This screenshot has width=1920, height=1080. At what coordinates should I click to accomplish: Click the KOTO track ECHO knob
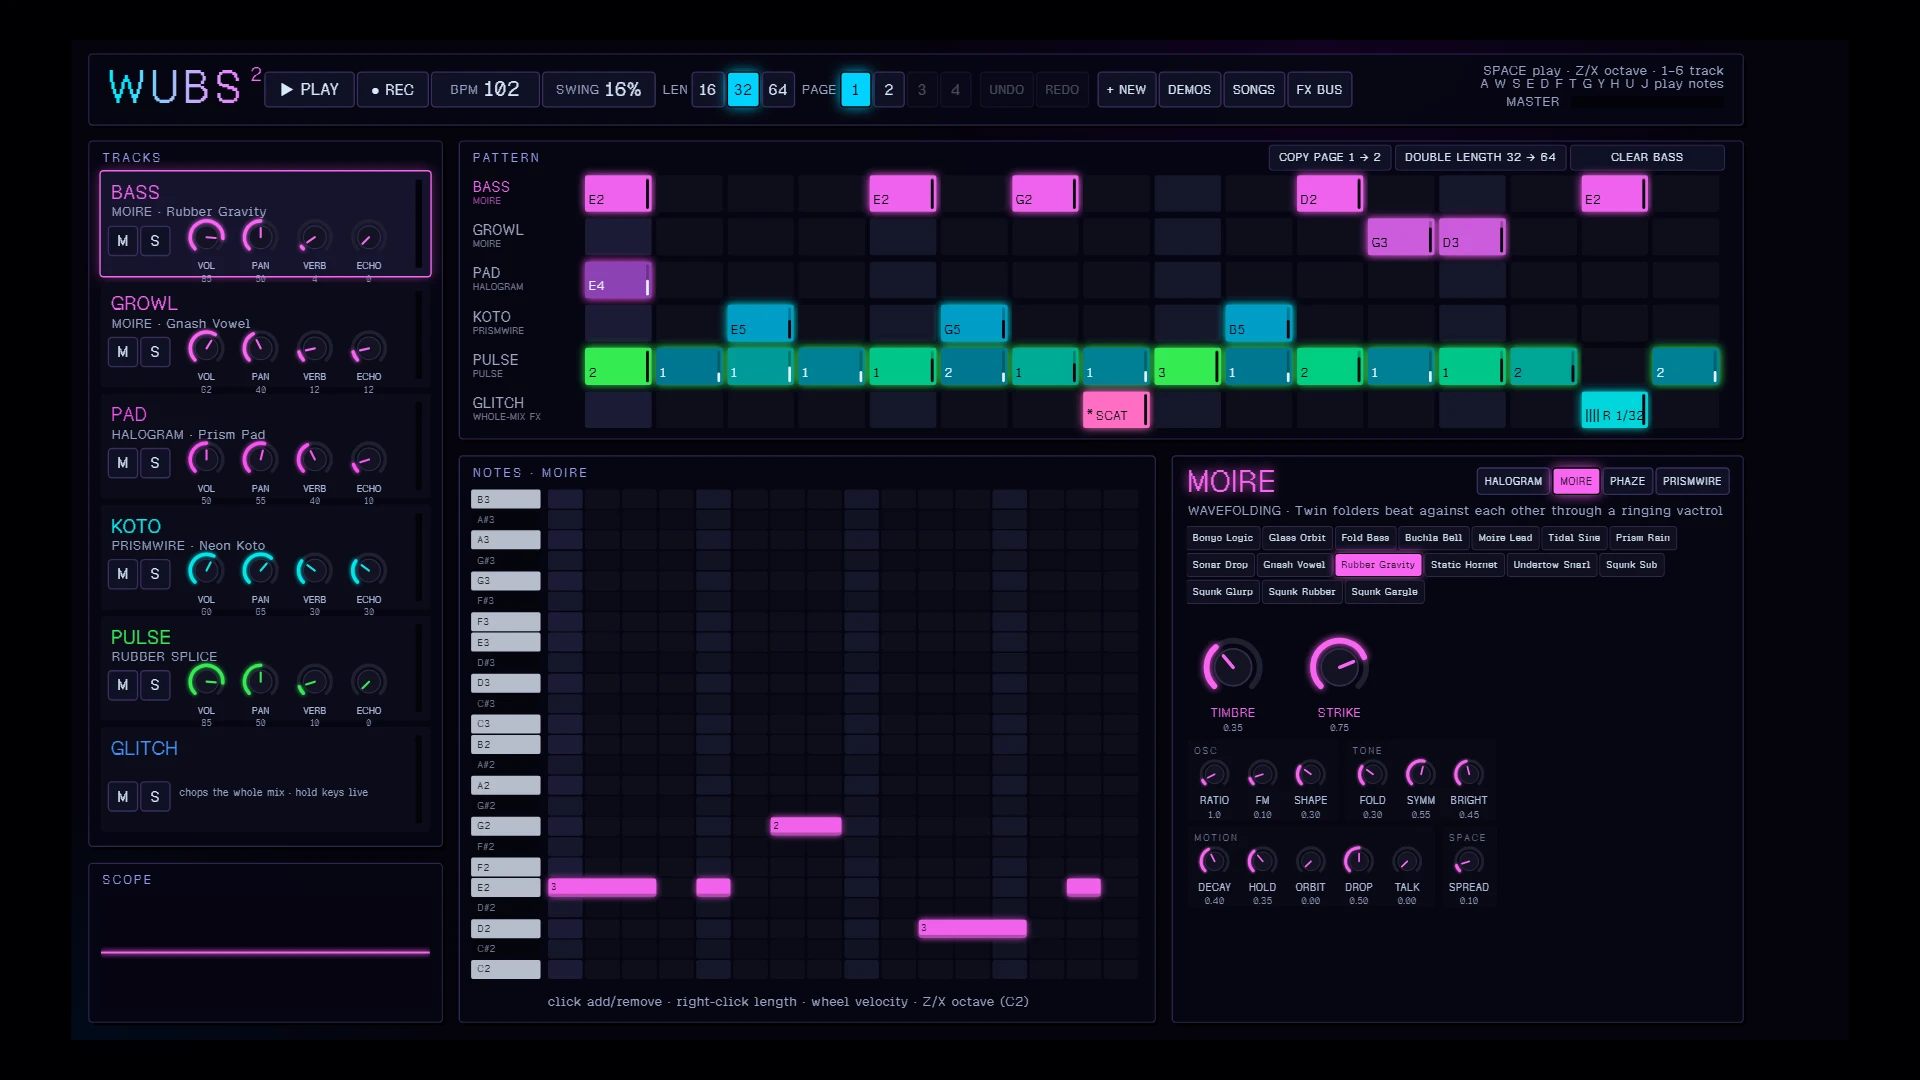click(x=368, y=571)
